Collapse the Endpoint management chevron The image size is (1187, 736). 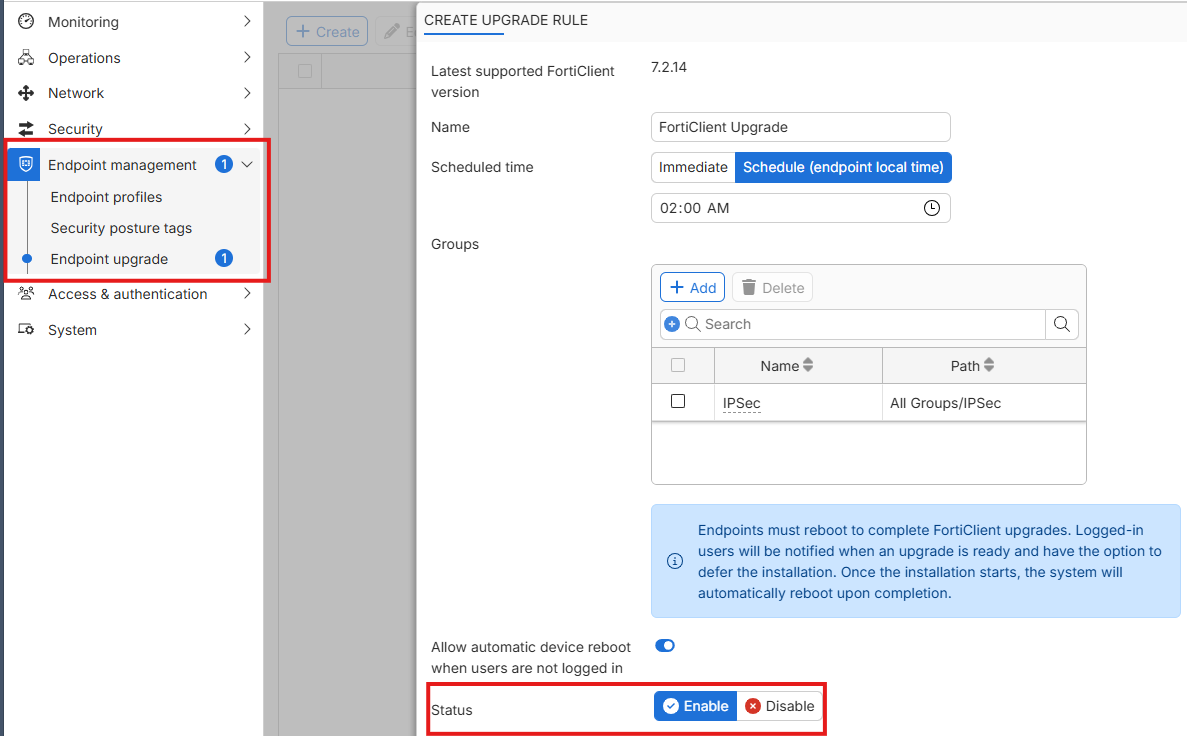247,164
